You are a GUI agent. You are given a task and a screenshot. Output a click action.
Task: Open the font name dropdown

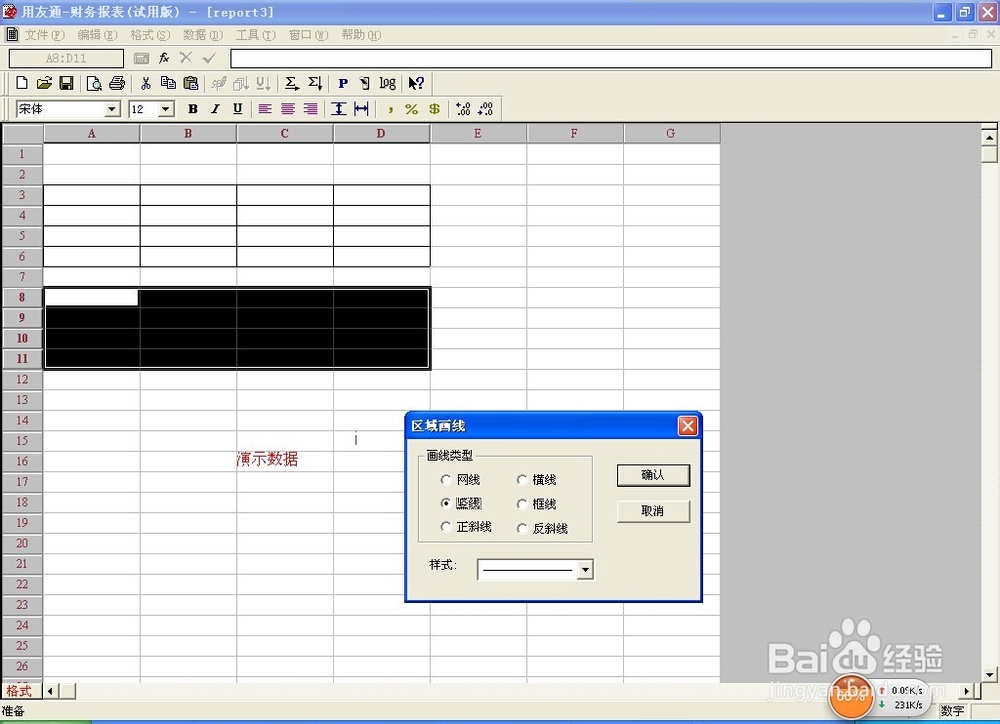(112, 108)
